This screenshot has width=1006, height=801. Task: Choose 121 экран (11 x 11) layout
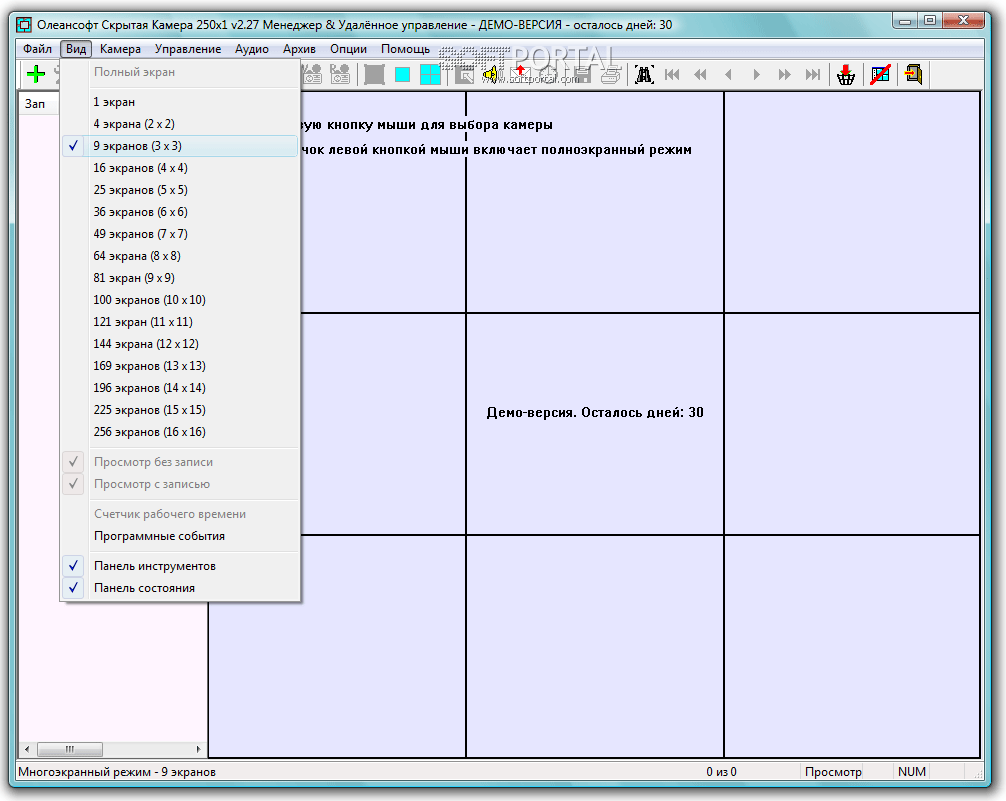click(x=180, y=322)
